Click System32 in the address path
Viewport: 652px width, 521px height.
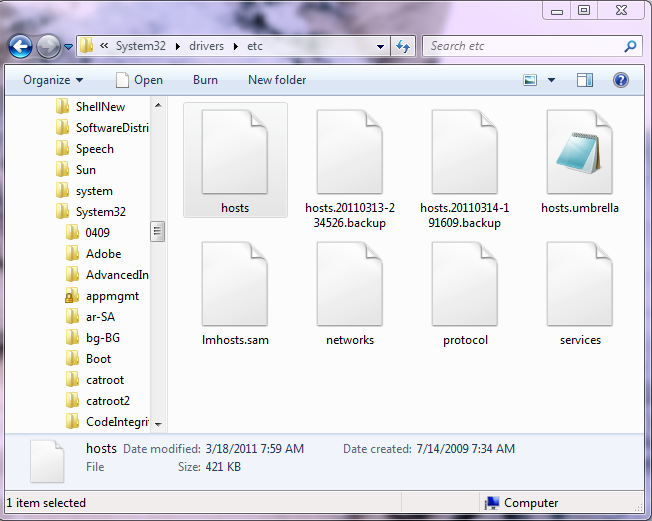pos(141,46)
